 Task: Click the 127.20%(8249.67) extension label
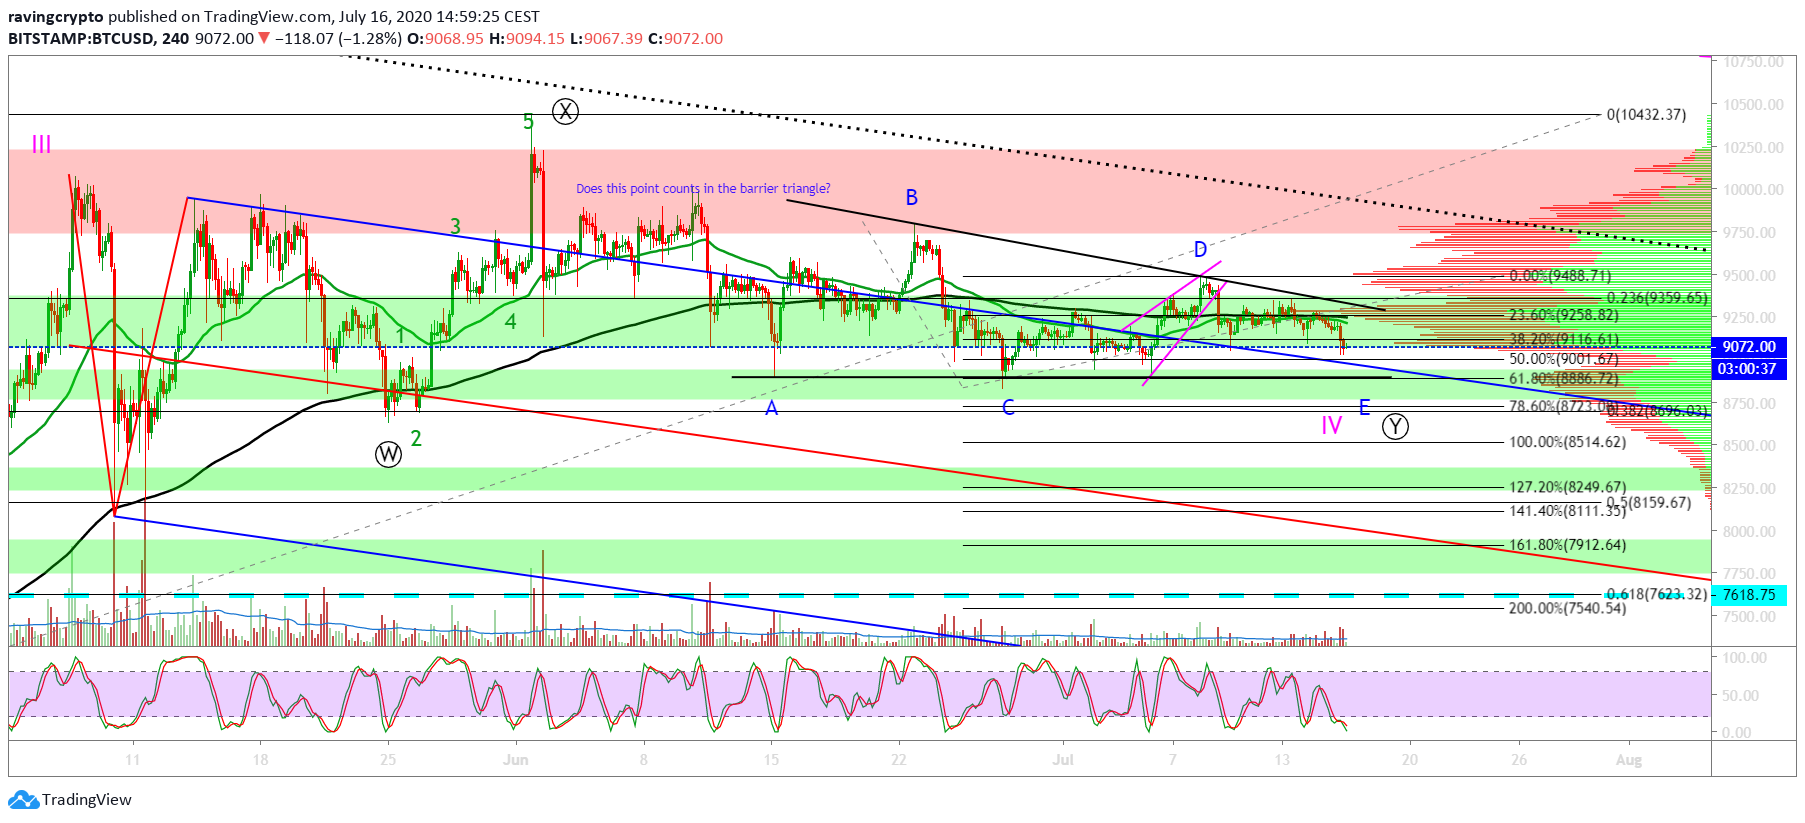click(1567, 488)
